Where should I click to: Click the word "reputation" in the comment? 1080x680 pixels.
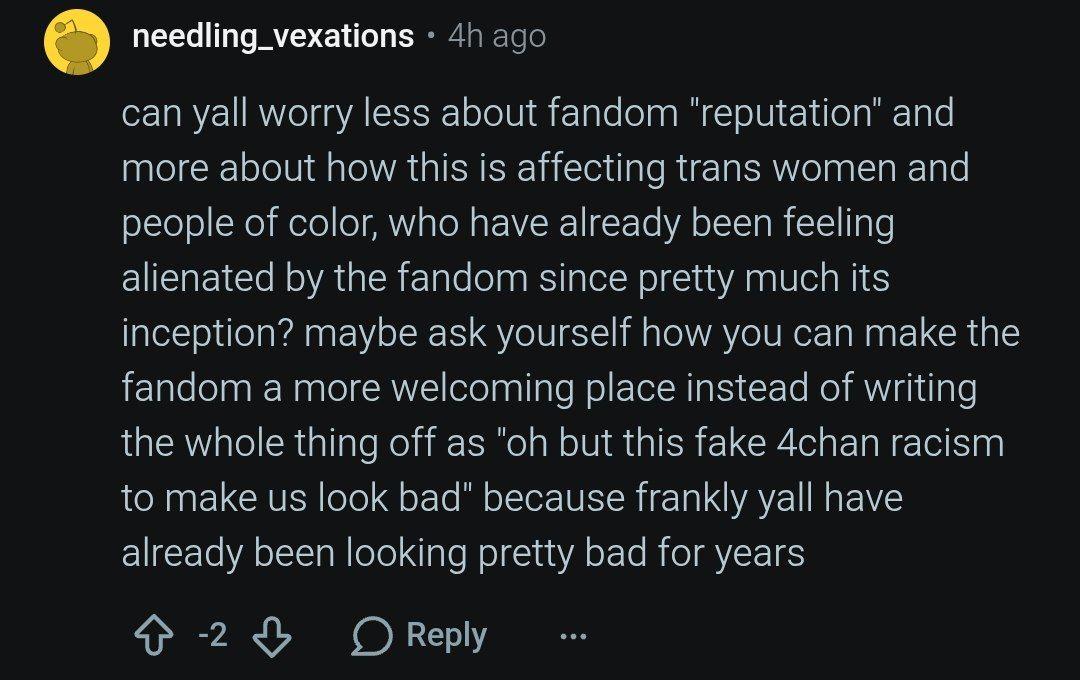[786, 112]
